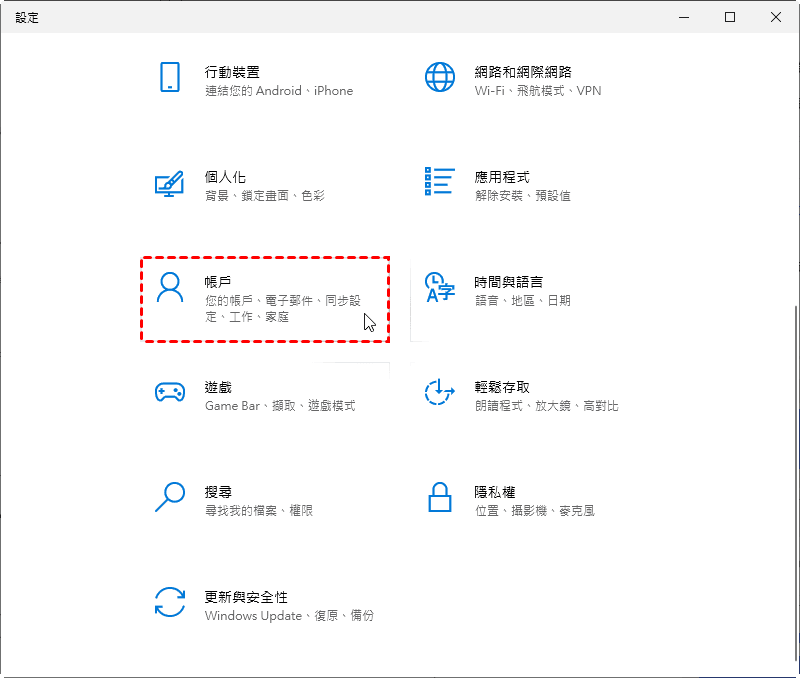This screenshot has width=800, height=678.
Task: Open the 行動裝置 settings title link
Action: tap(232, 72)
